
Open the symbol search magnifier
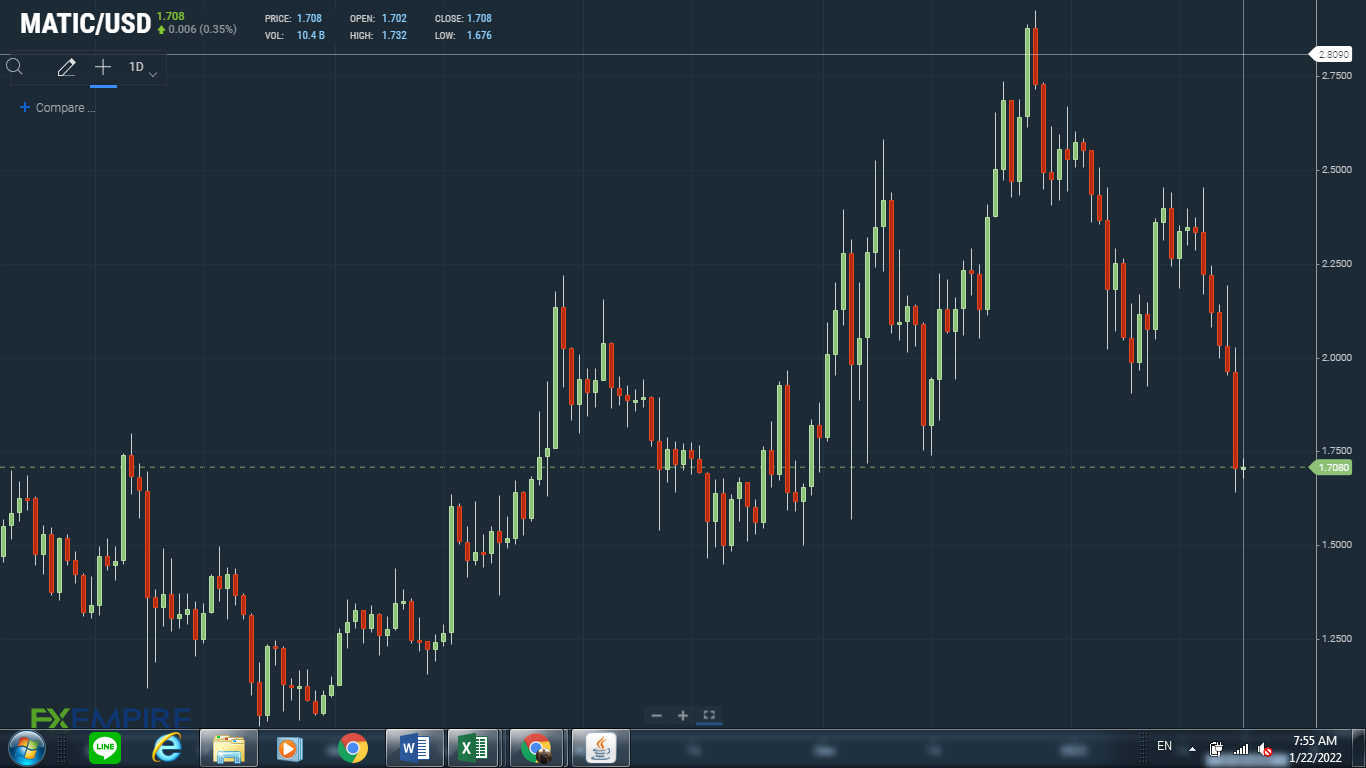click(14, 67)
